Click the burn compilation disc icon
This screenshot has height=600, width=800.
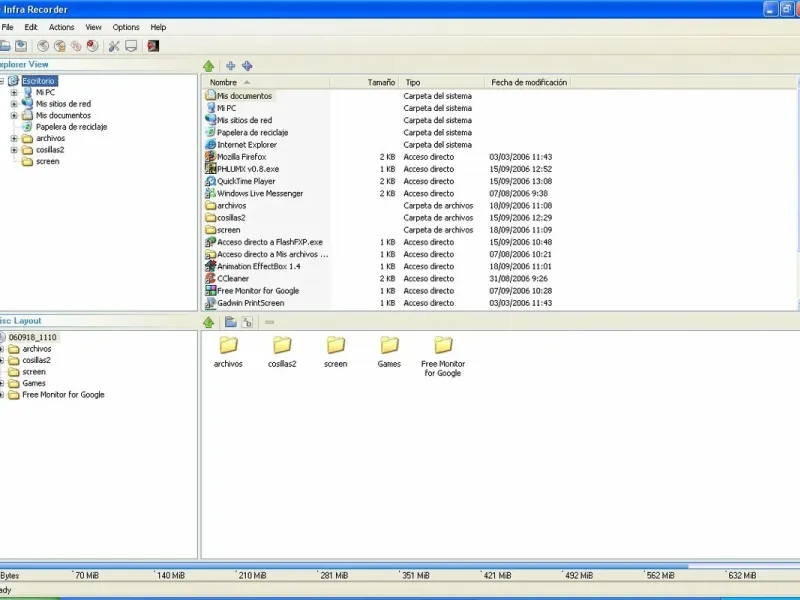[43, 46]
